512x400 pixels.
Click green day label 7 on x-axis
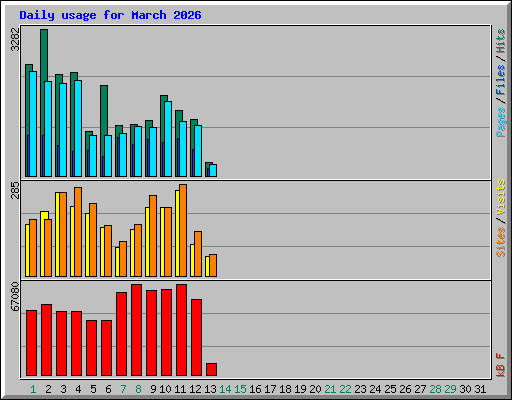click(123, 389)
